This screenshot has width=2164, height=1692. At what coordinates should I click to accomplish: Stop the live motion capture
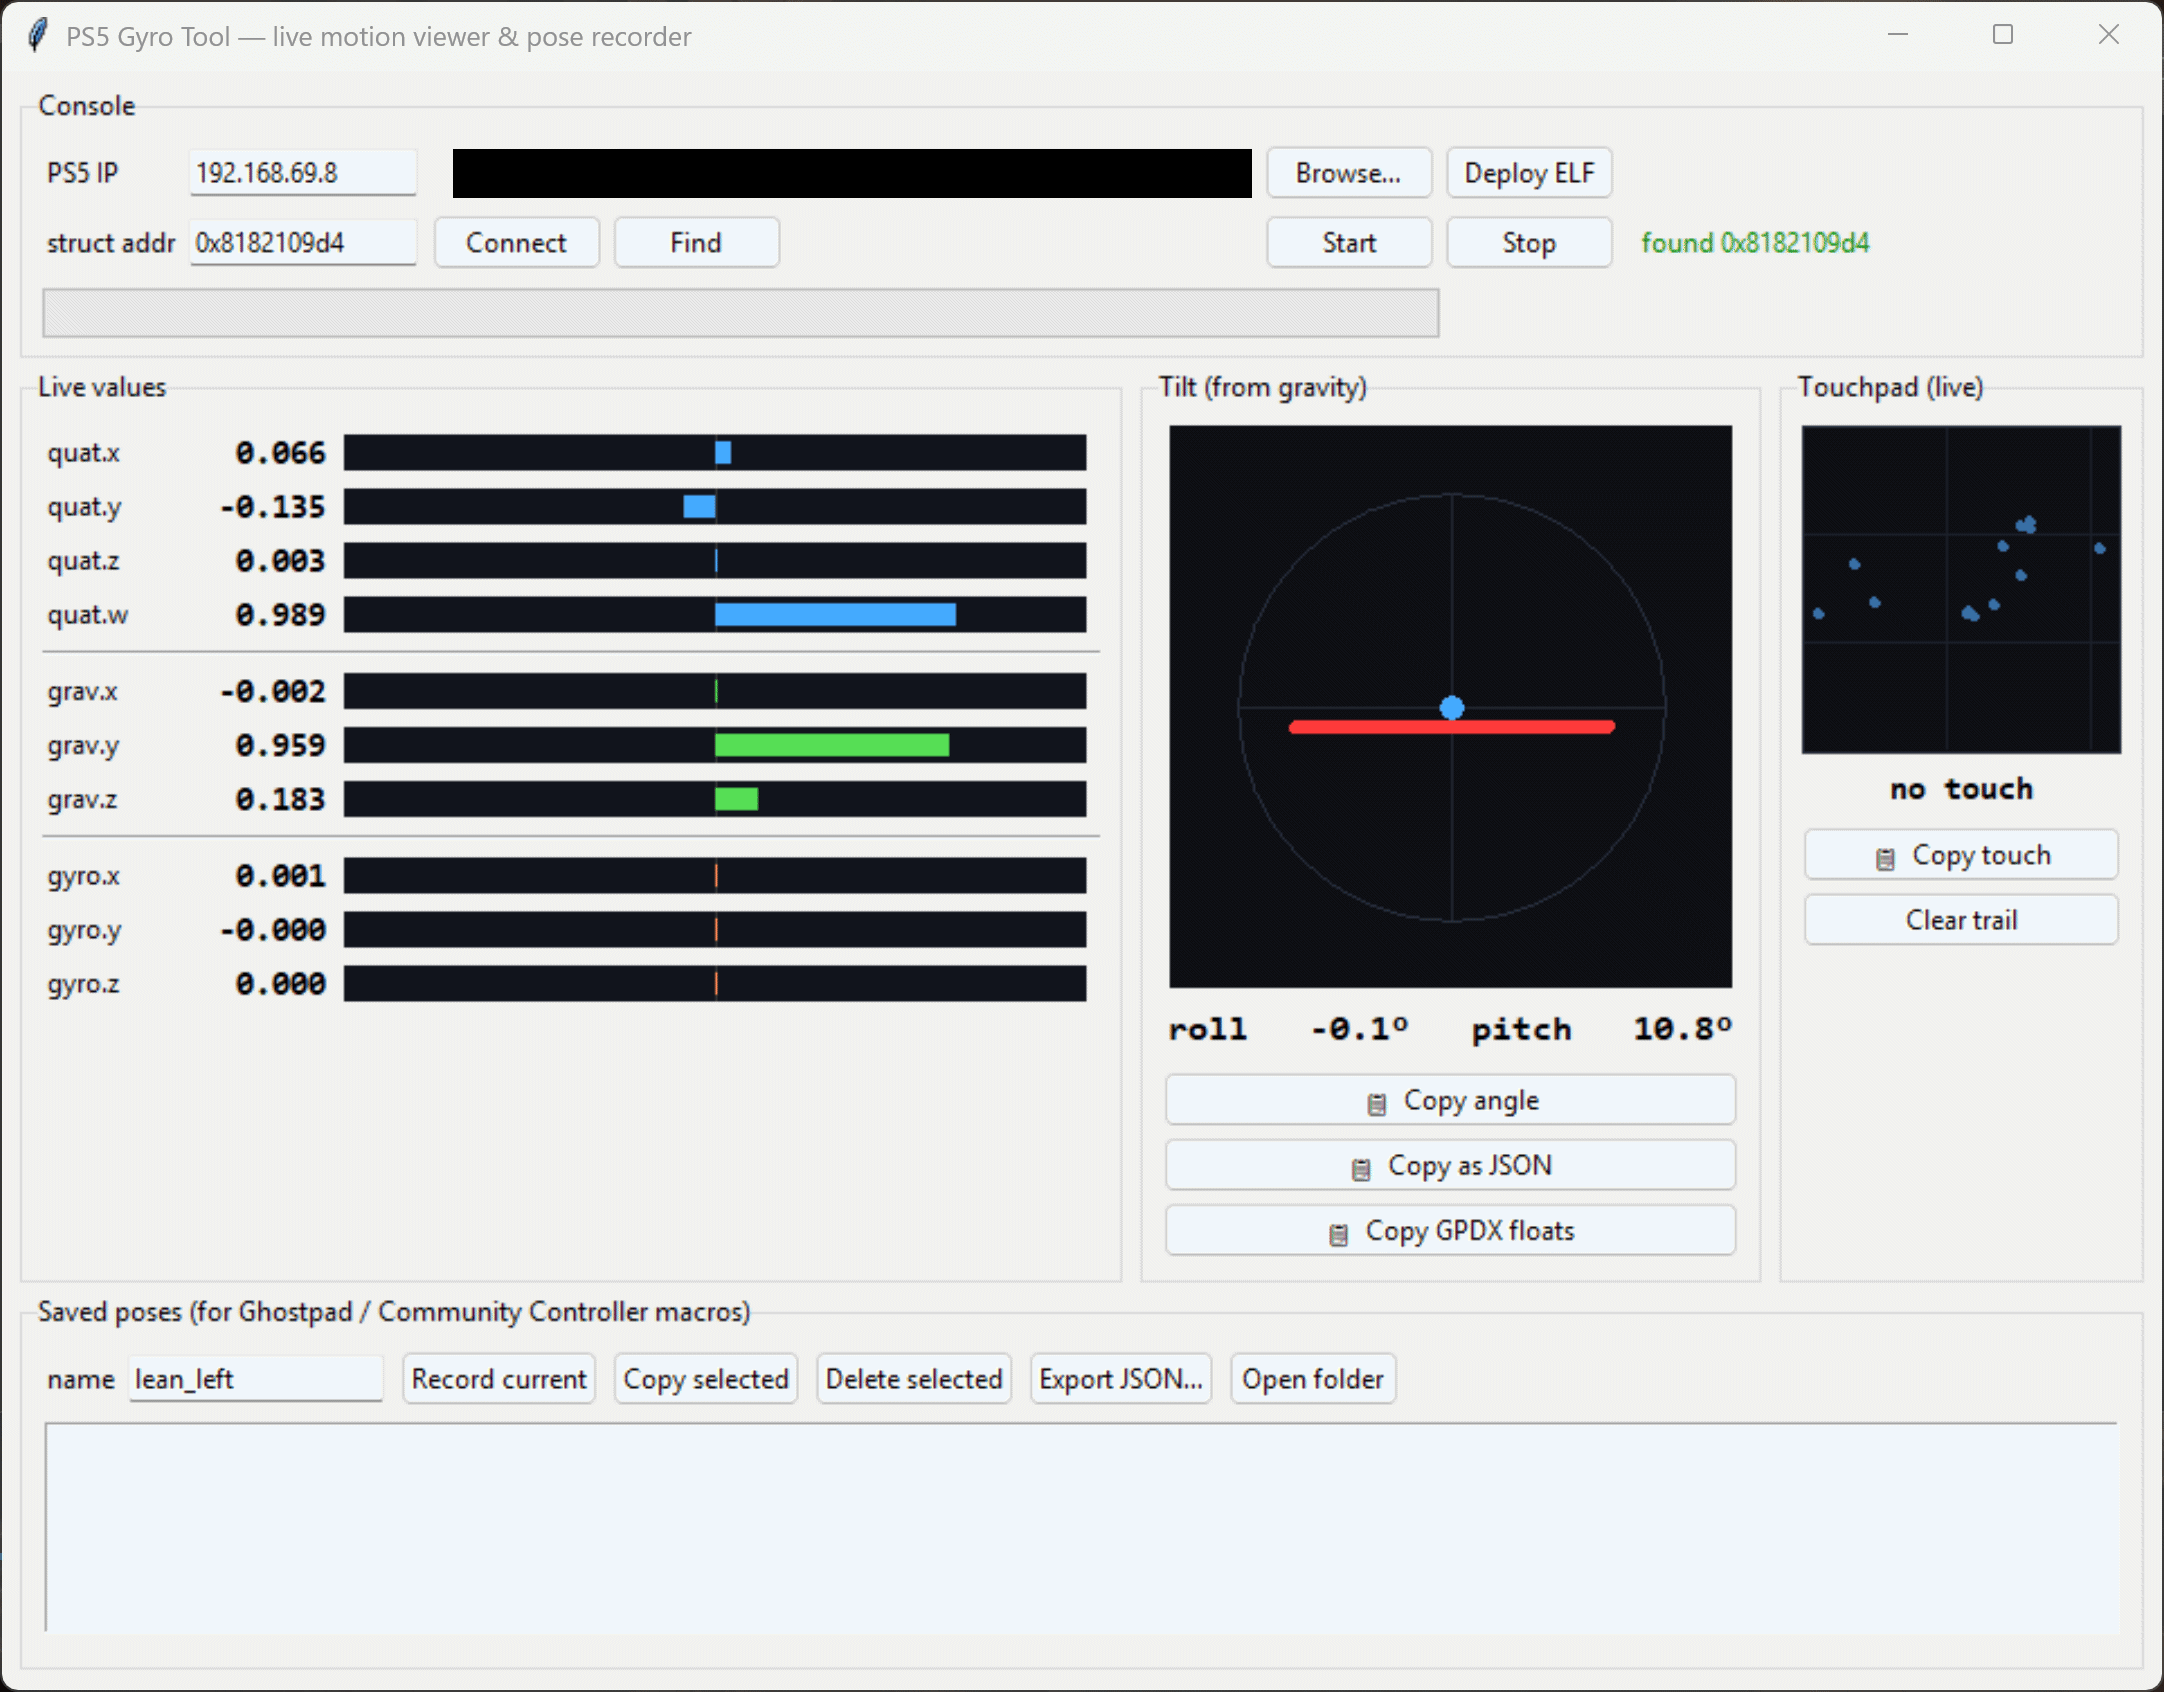pyautogui.click(x=1529, y=243)
